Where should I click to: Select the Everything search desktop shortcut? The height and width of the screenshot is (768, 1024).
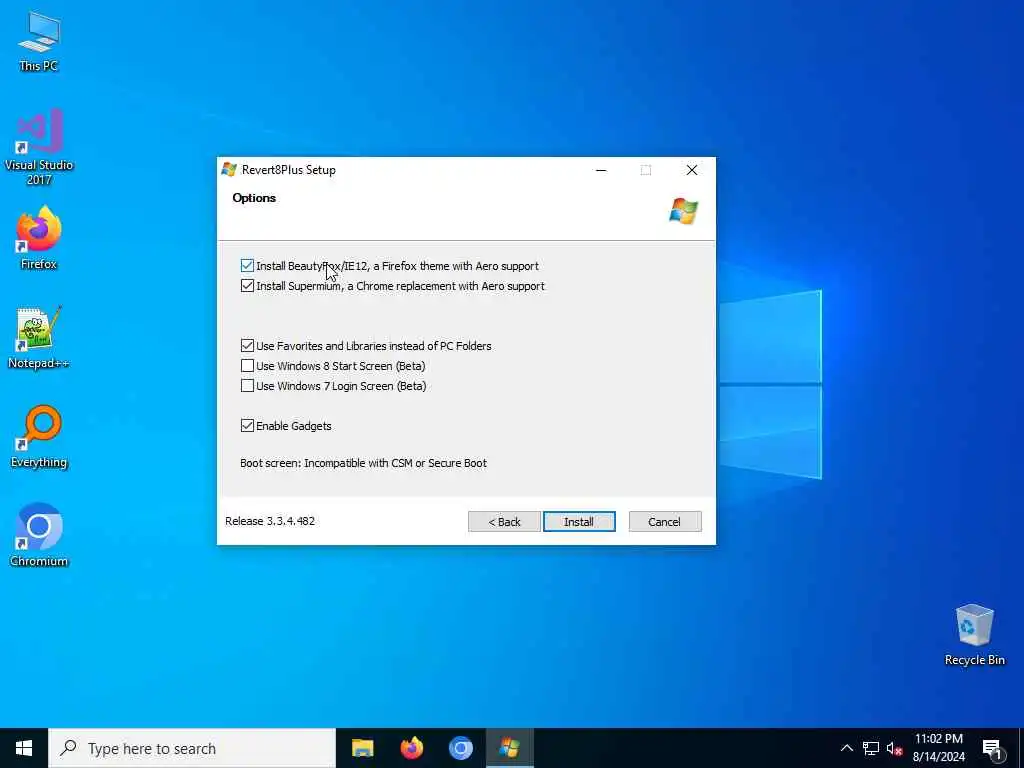coord(39,437)
